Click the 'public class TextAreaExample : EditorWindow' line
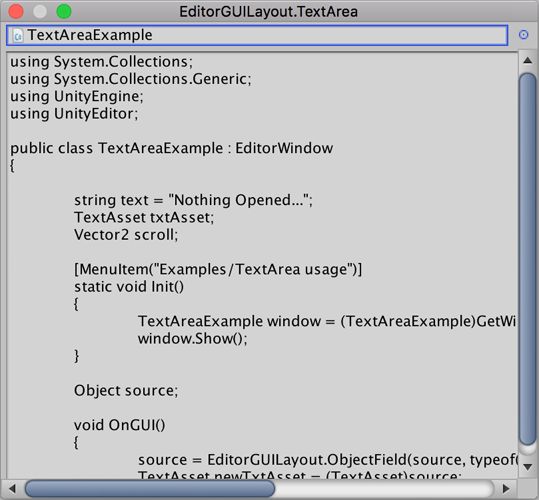The width and height of the screenshot is (539, 500). 172,148
